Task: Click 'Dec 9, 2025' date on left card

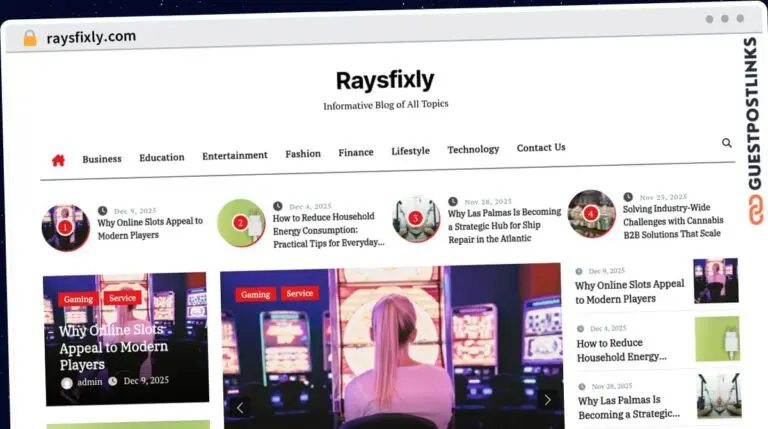Action: click(146, 381)
